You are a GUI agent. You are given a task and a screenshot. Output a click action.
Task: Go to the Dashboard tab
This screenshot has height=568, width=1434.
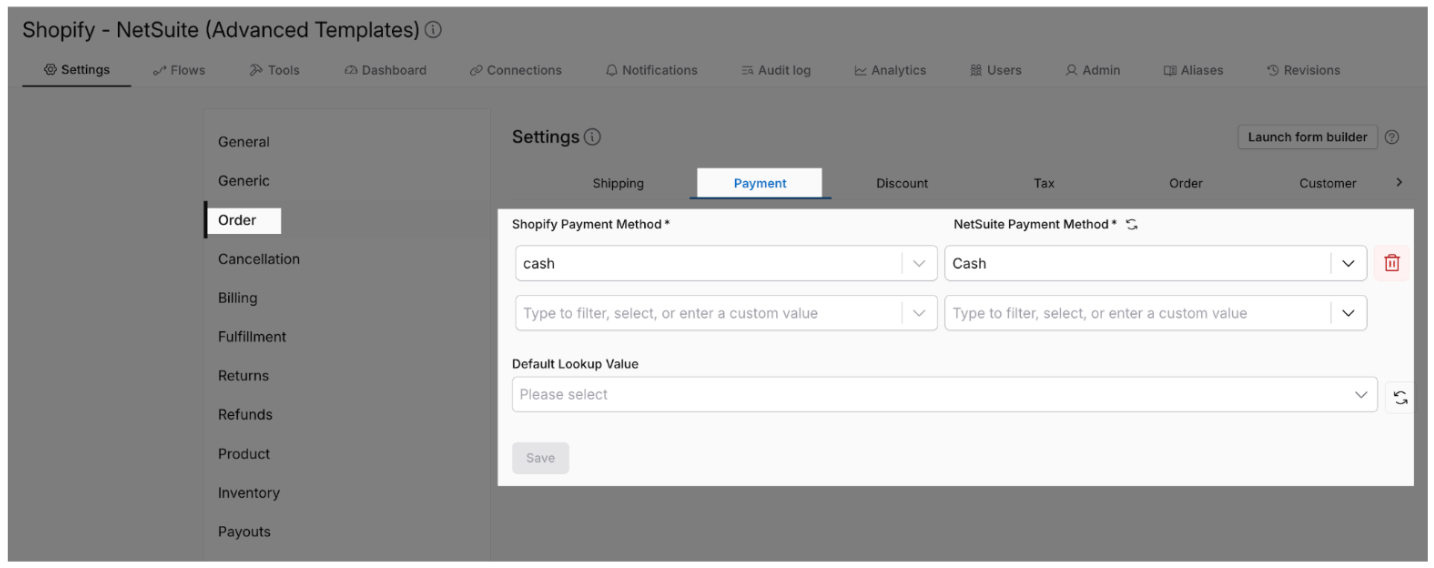385,70
